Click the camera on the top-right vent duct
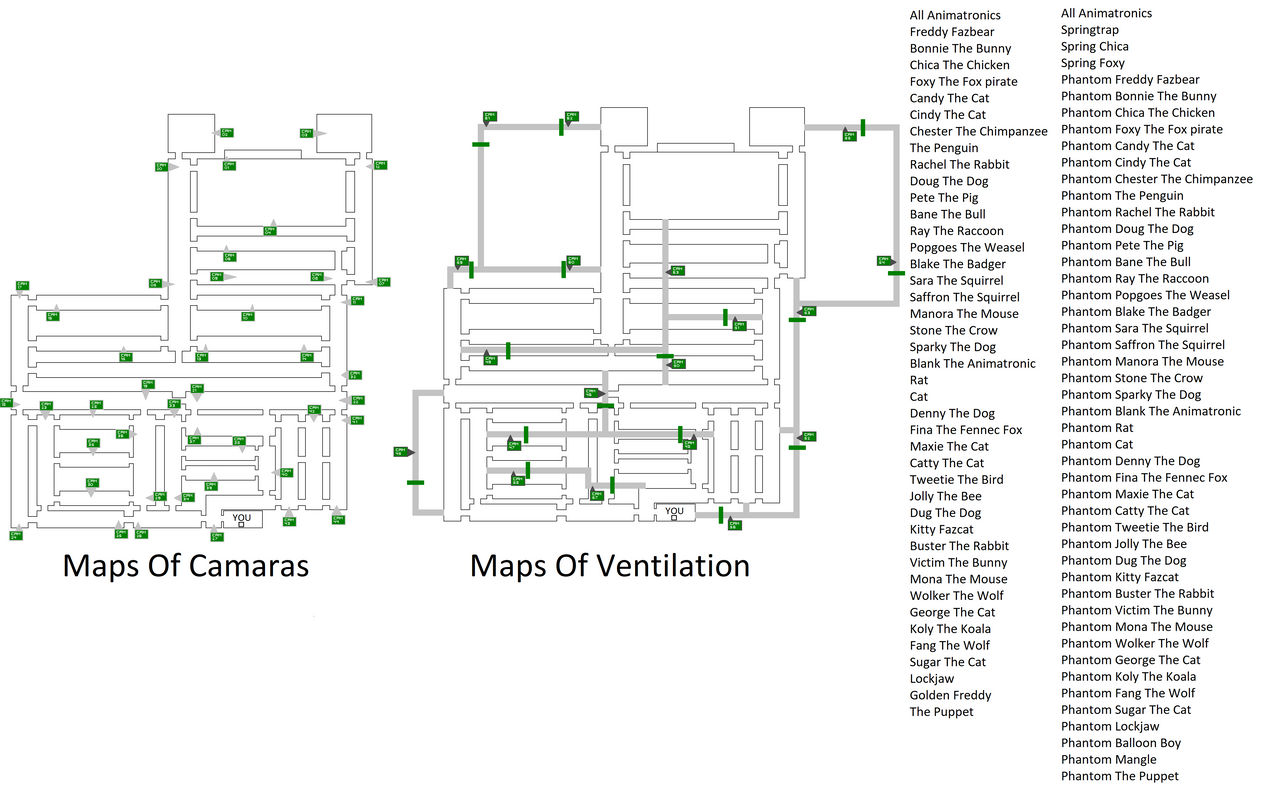Image resolution: width=1280 pixels, height=794 pixels. point(849,135)
